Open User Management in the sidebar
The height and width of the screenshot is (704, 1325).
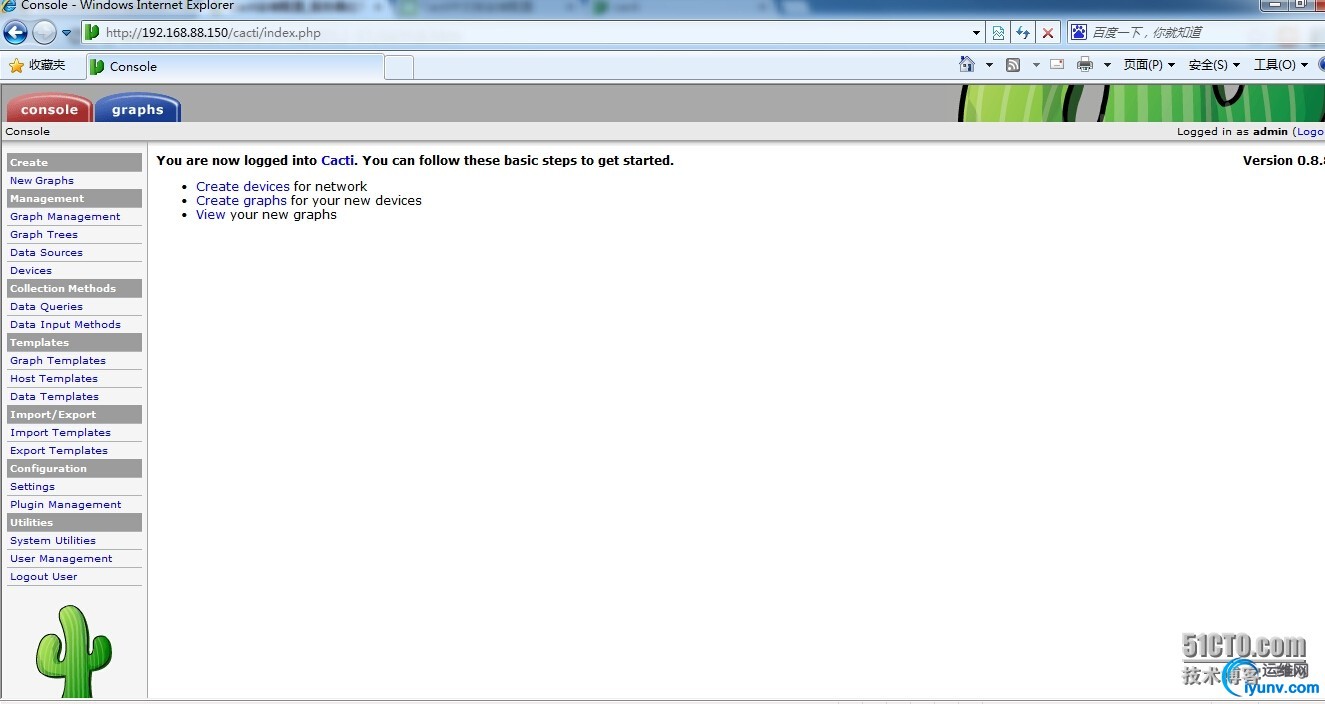(x=61, y=559)
